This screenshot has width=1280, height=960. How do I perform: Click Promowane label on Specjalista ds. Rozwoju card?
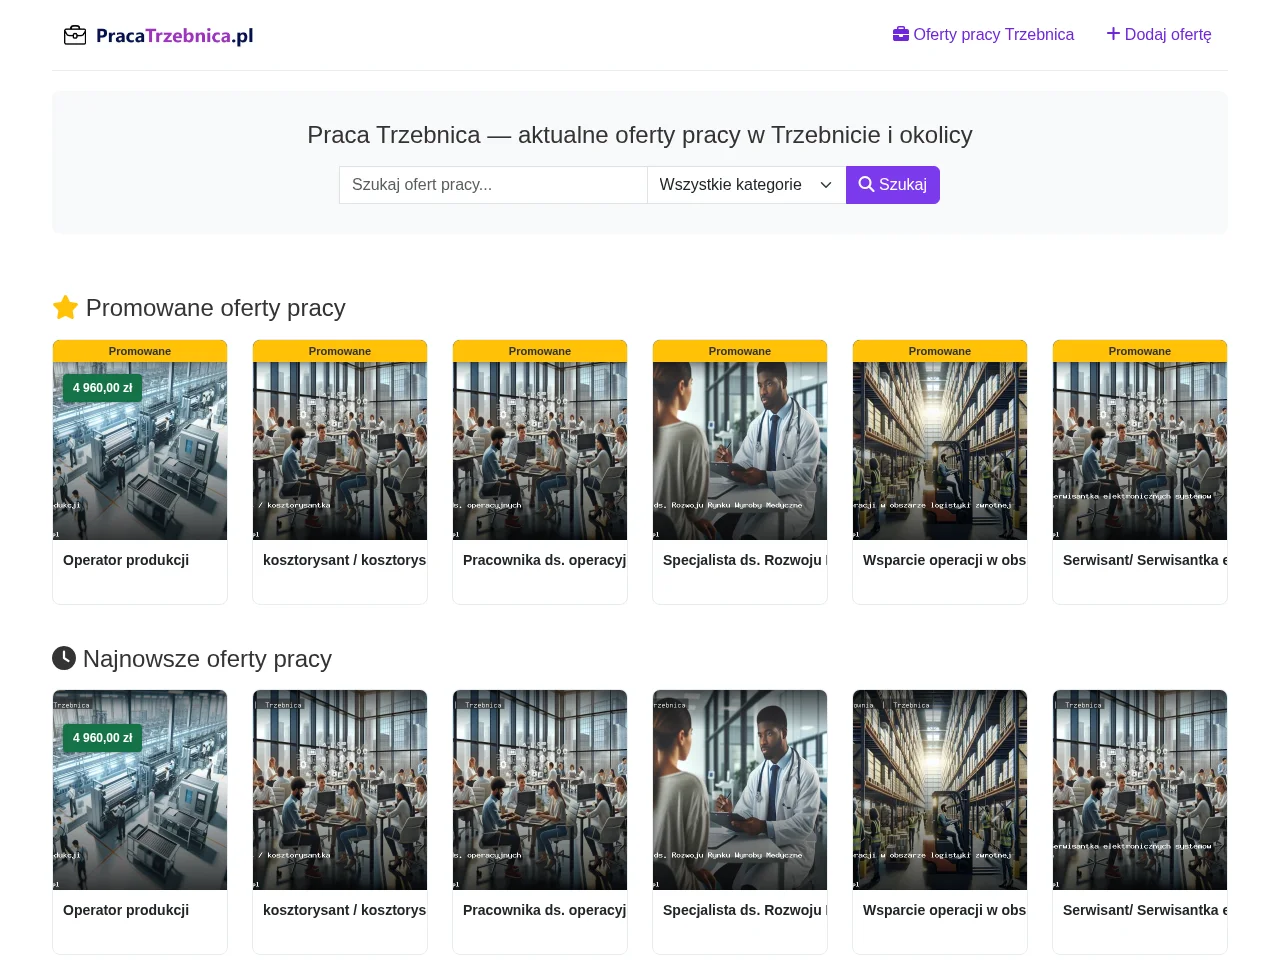(x=740, y=351)
